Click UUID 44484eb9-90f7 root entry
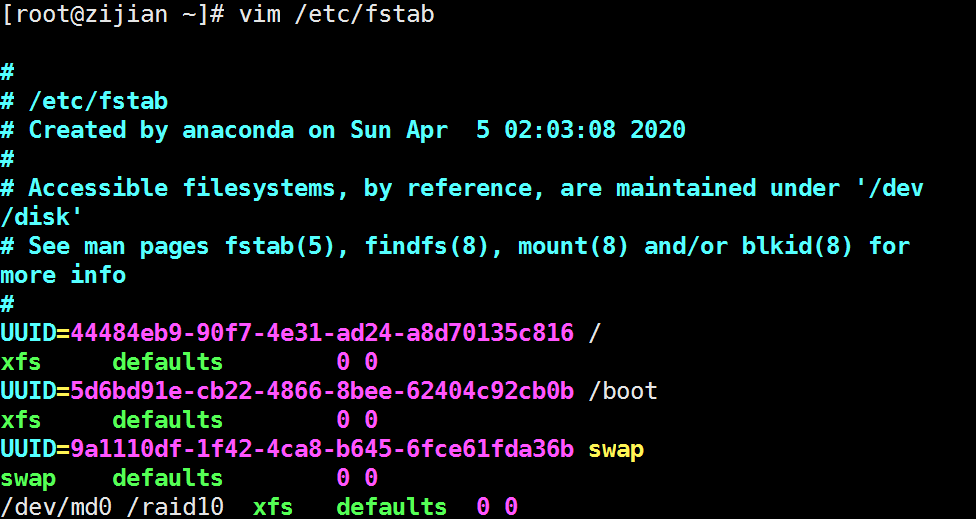This screenshot has width=976, height=519. point(286,333)
